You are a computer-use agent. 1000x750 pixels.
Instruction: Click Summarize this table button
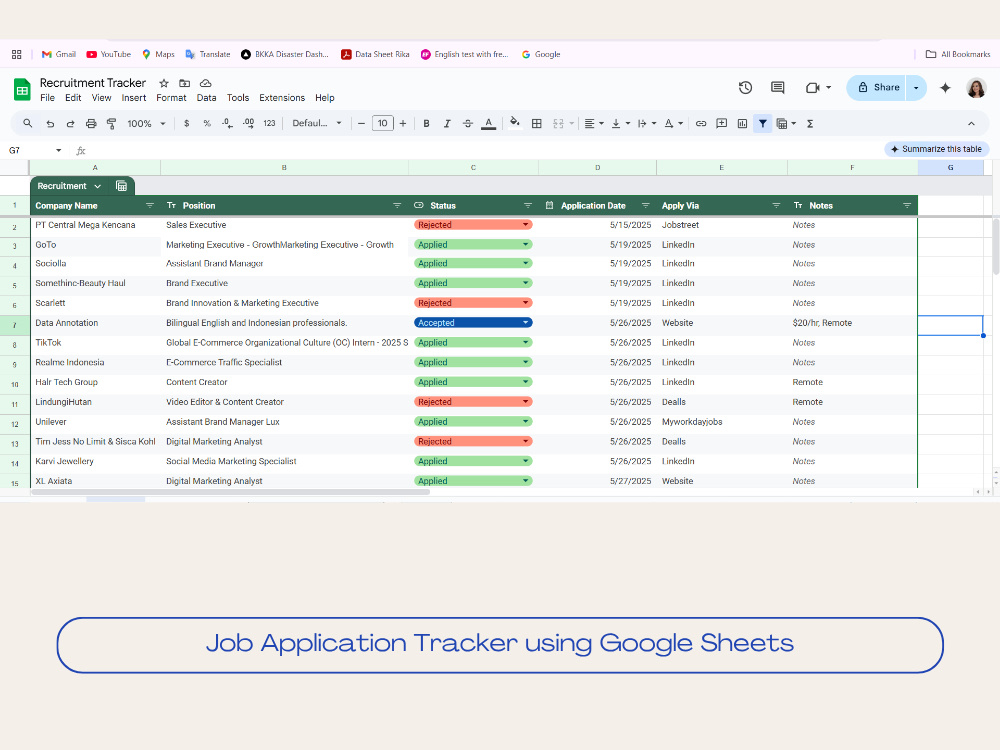[x=936, y=149]
